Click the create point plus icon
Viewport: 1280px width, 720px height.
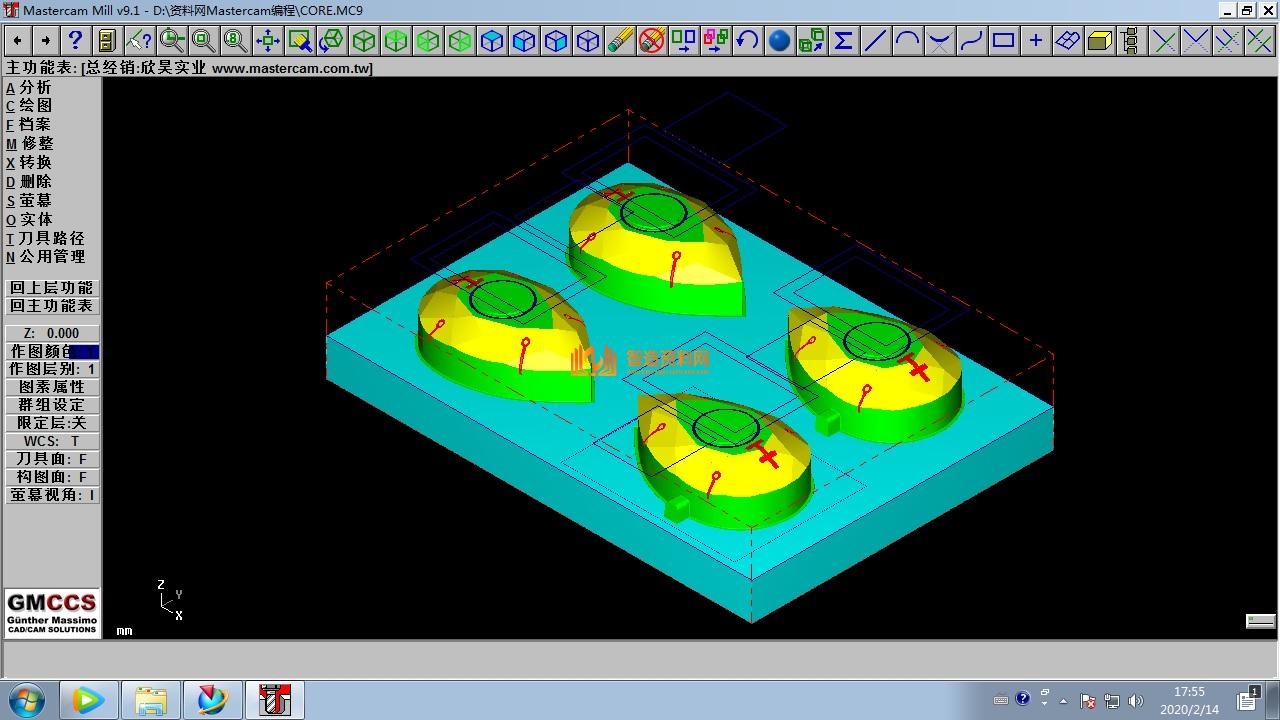point(1035,41)
